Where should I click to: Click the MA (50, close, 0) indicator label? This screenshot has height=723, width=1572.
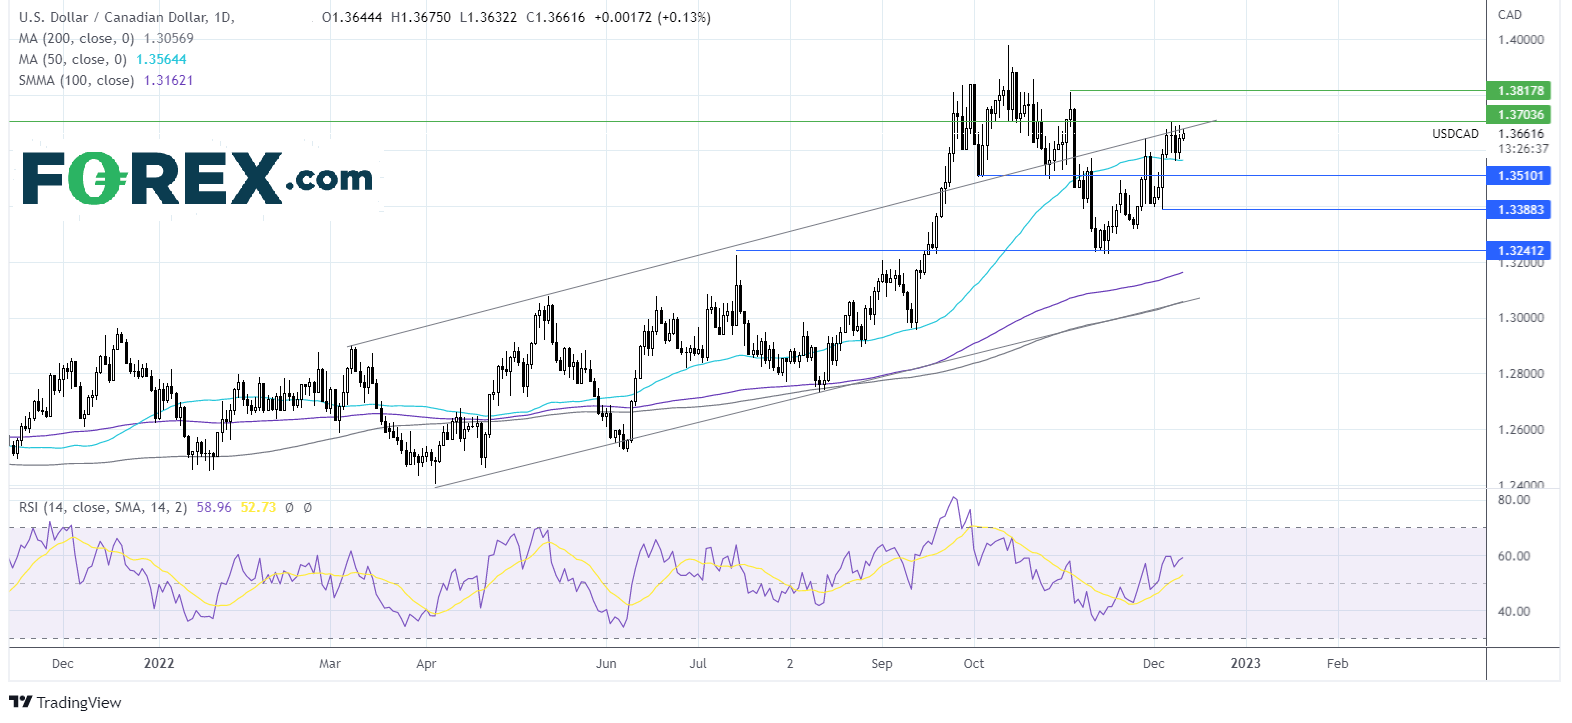click(72, 59)
